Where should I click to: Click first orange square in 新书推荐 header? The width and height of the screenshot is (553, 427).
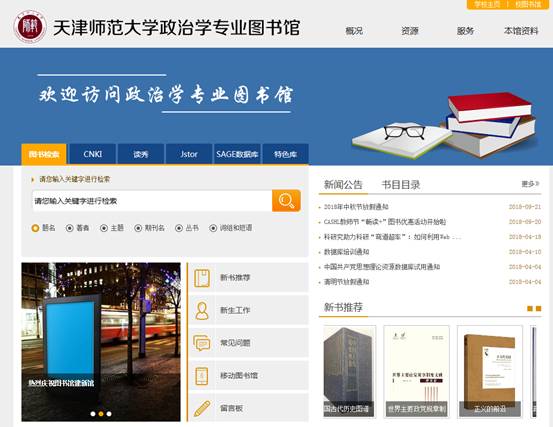coord(530,309)
